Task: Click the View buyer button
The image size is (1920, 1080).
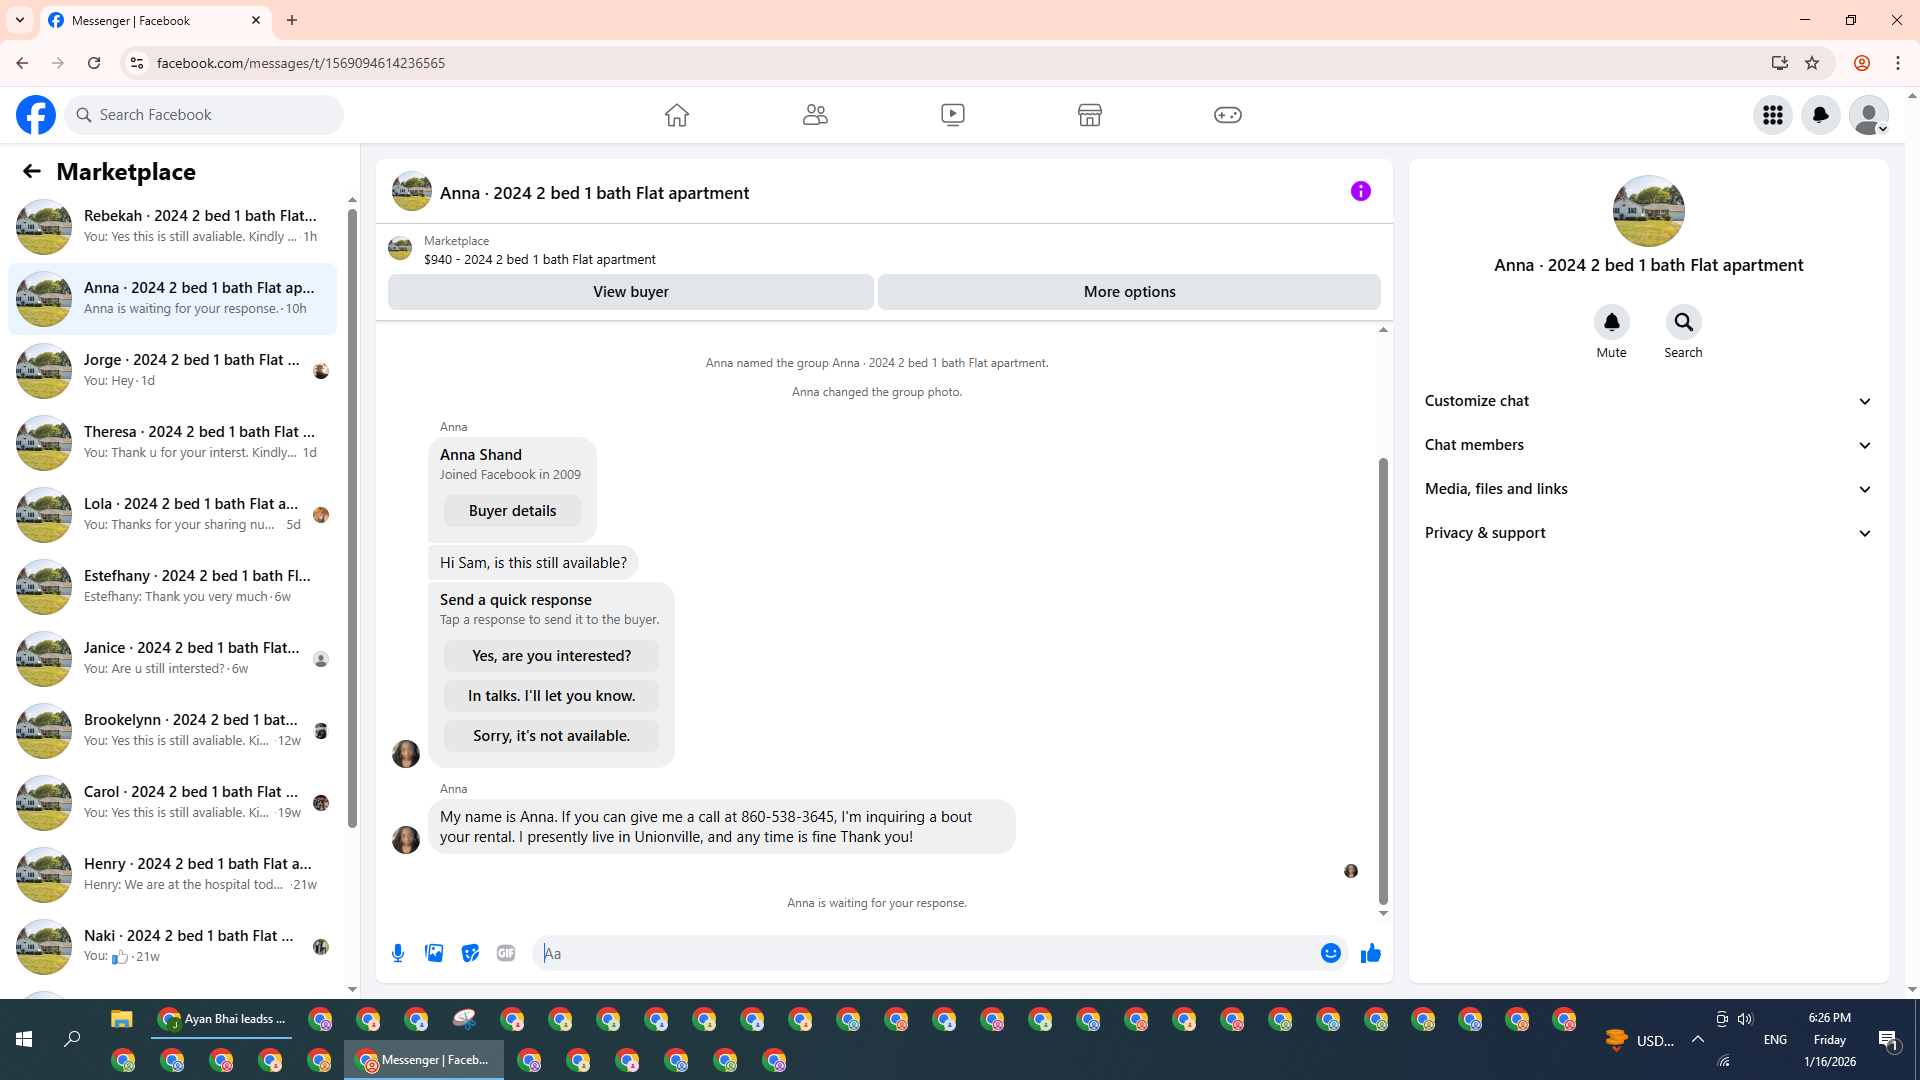Action: 630,292
